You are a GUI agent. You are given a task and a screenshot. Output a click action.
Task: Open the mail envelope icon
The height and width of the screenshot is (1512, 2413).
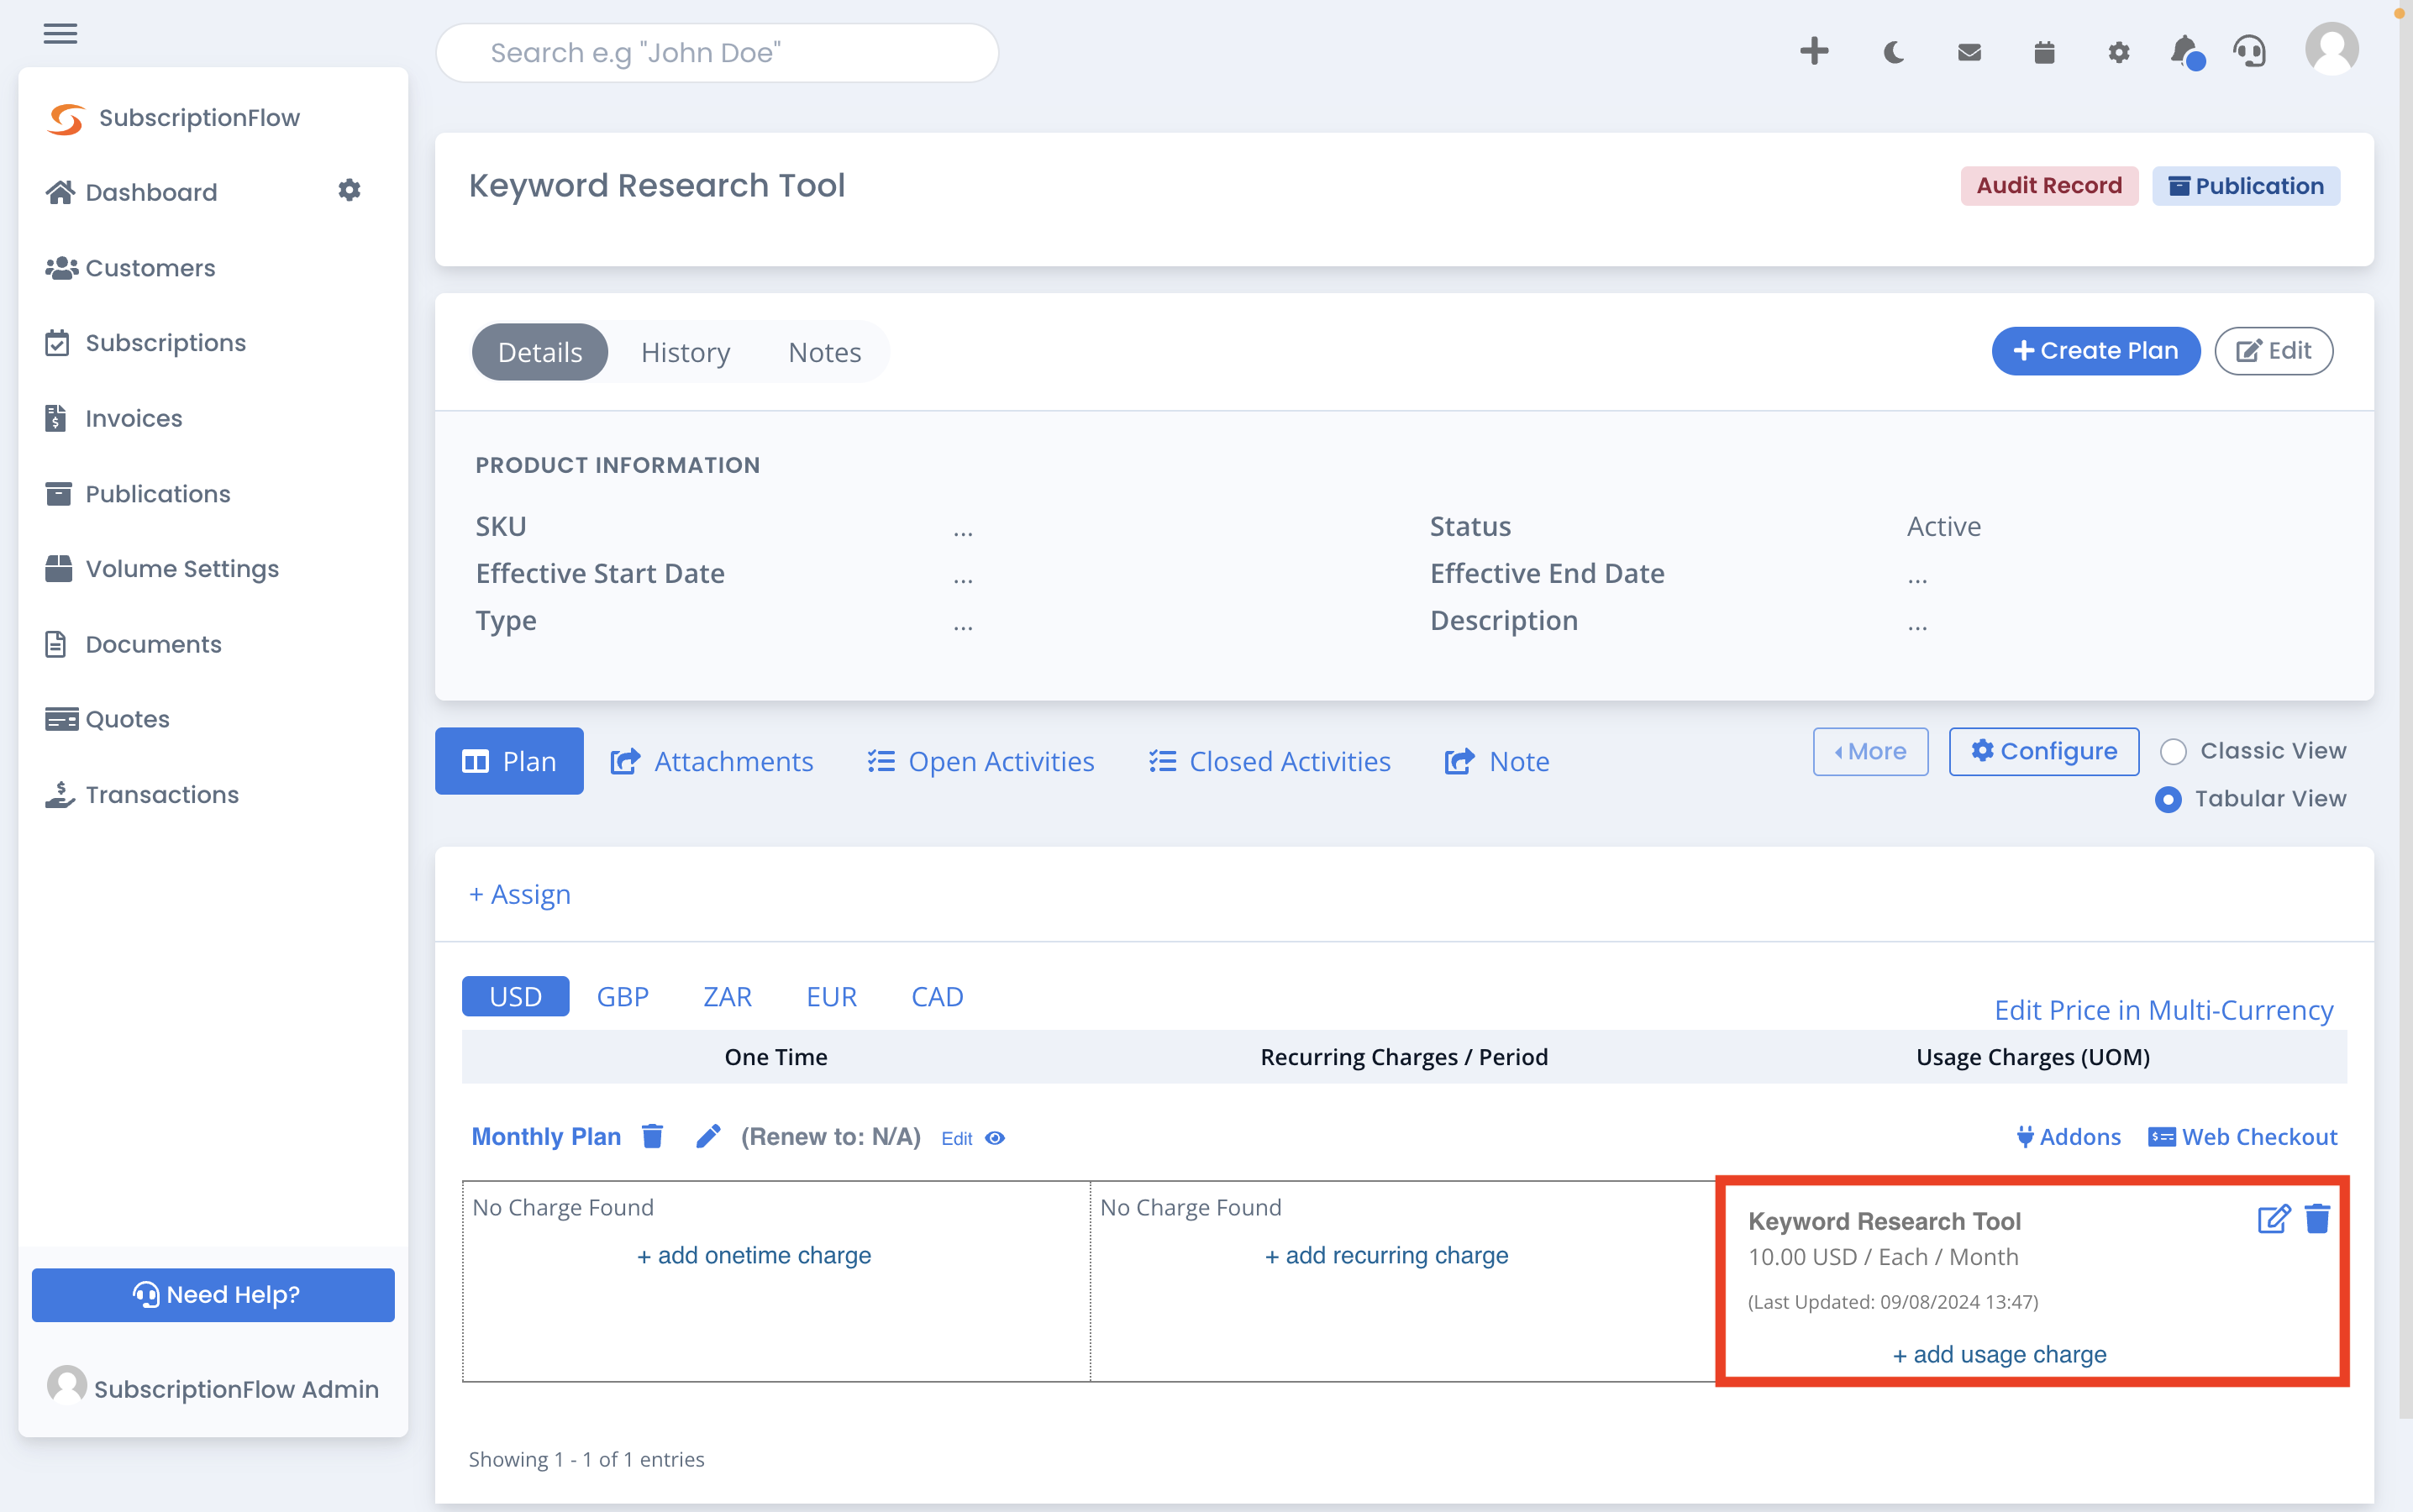(x=1969, y=52)
